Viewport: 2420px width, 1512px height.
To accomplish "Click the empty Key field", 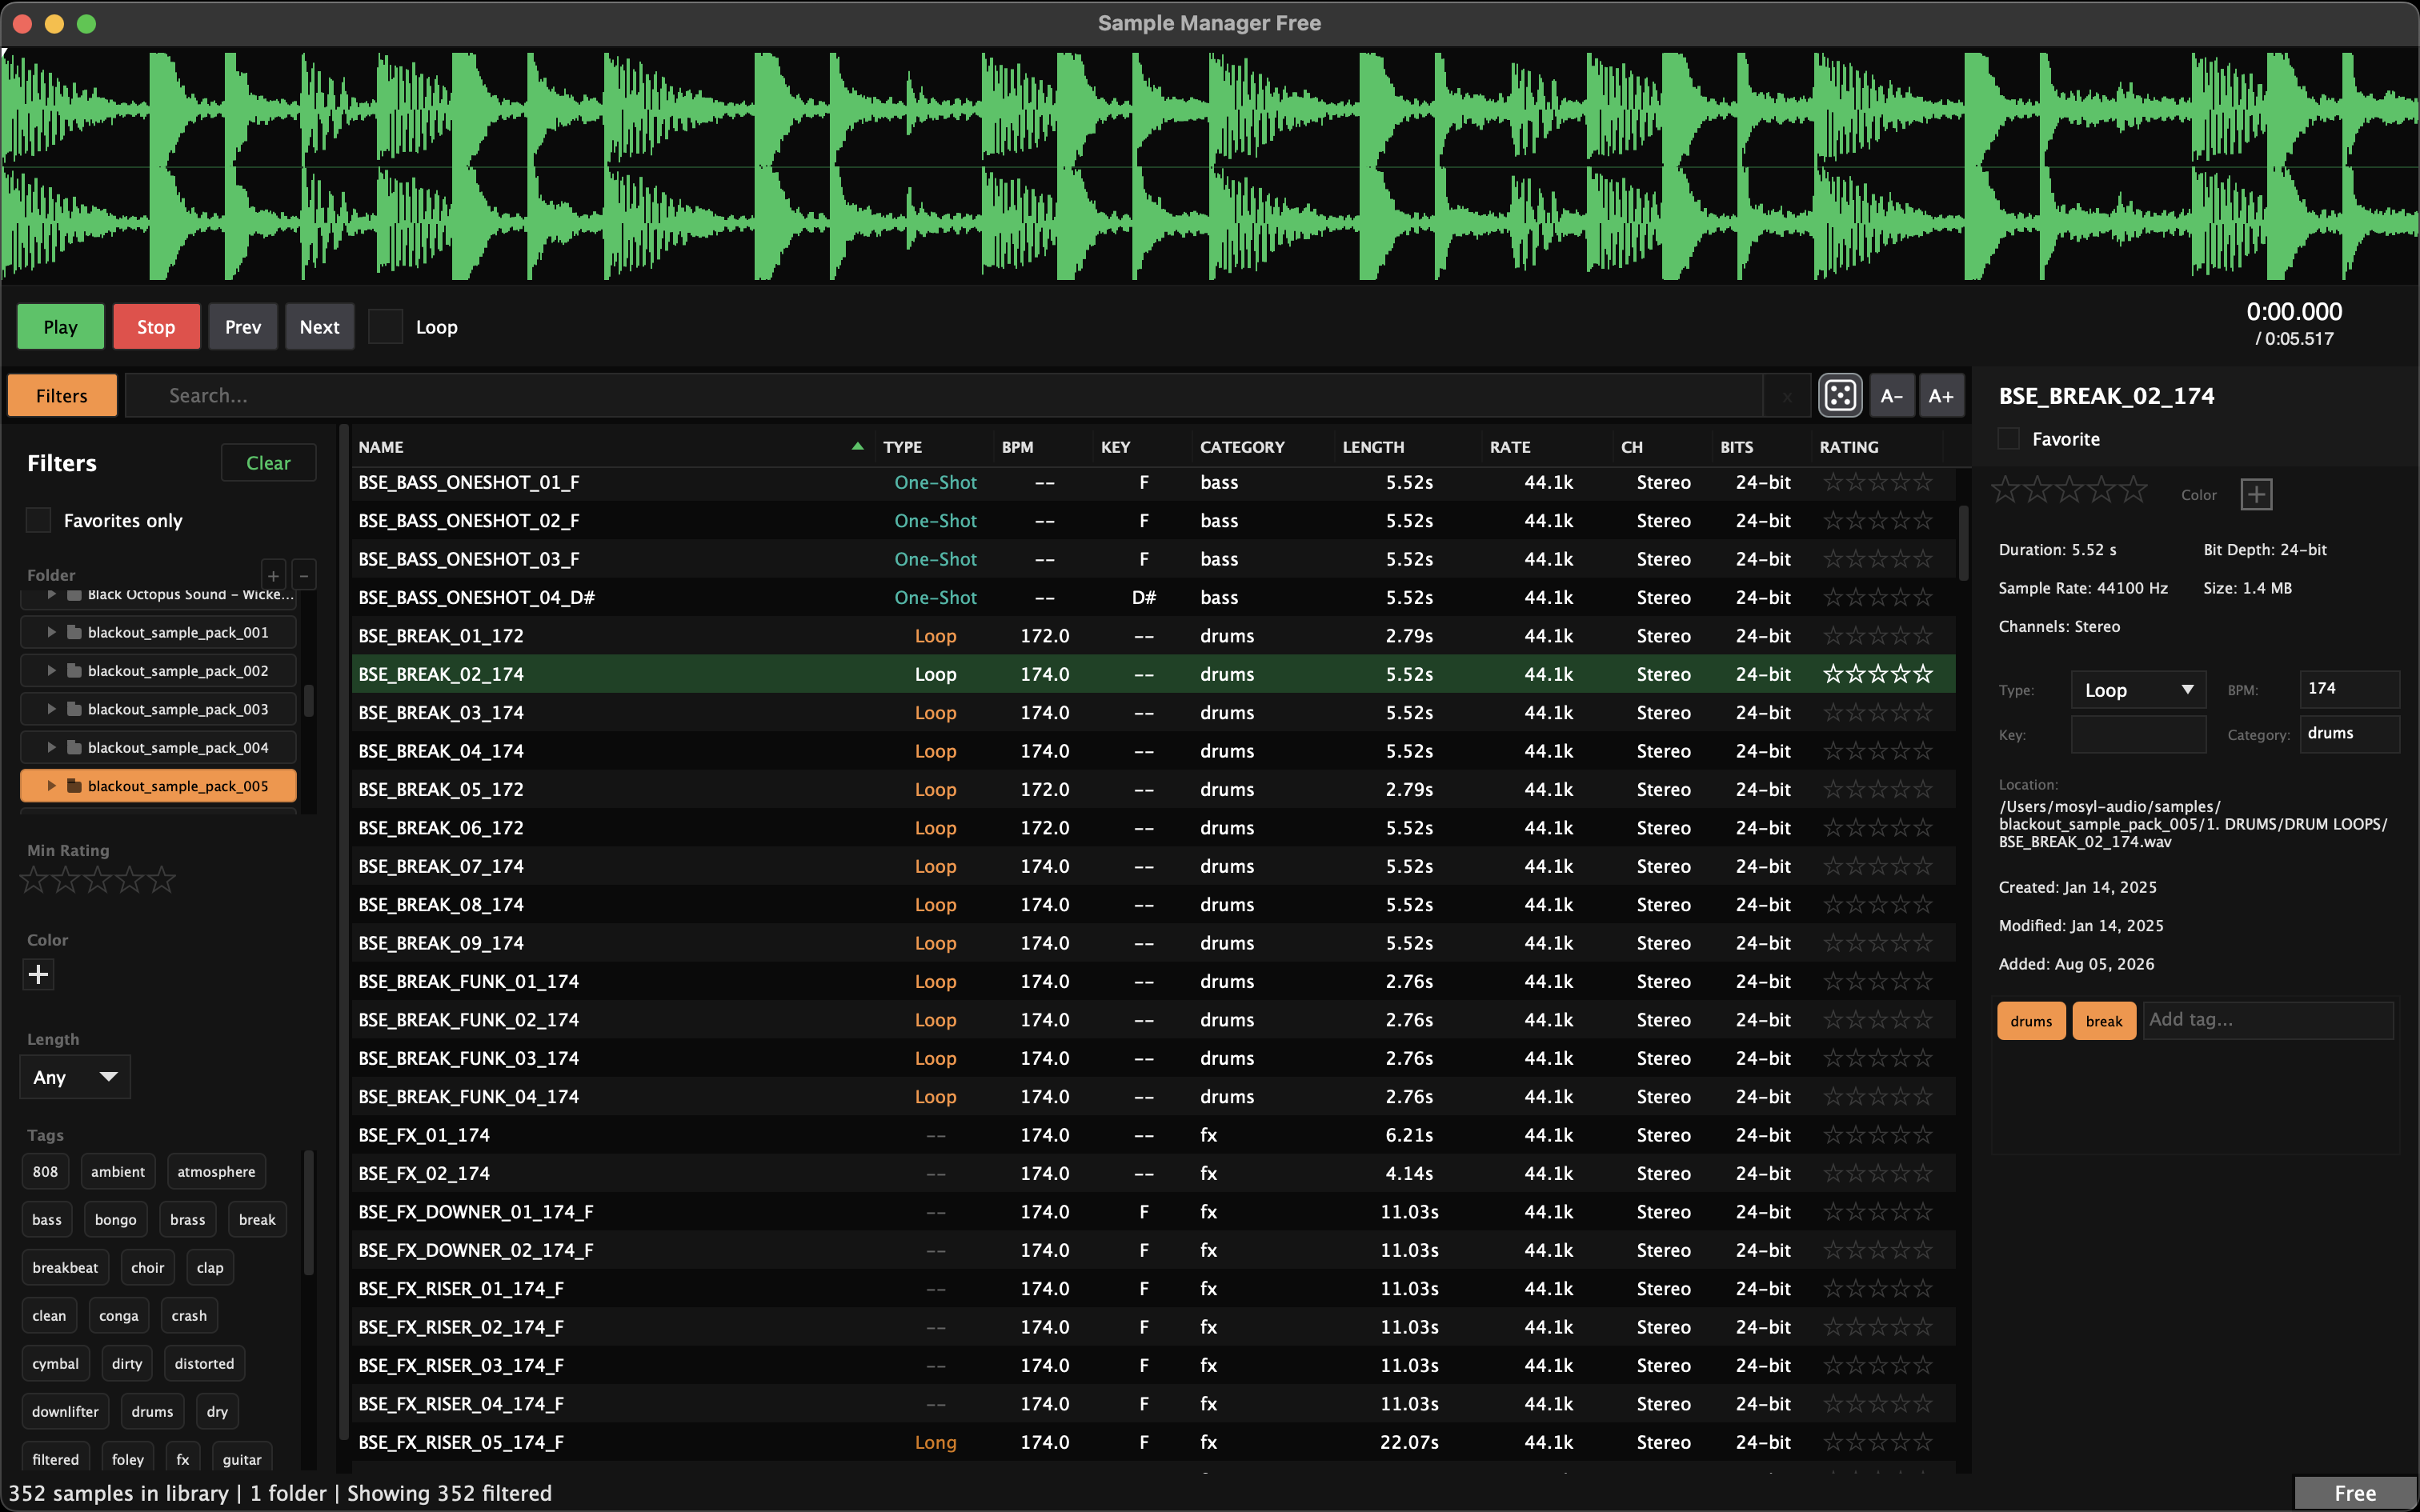I will point(2138,734).
